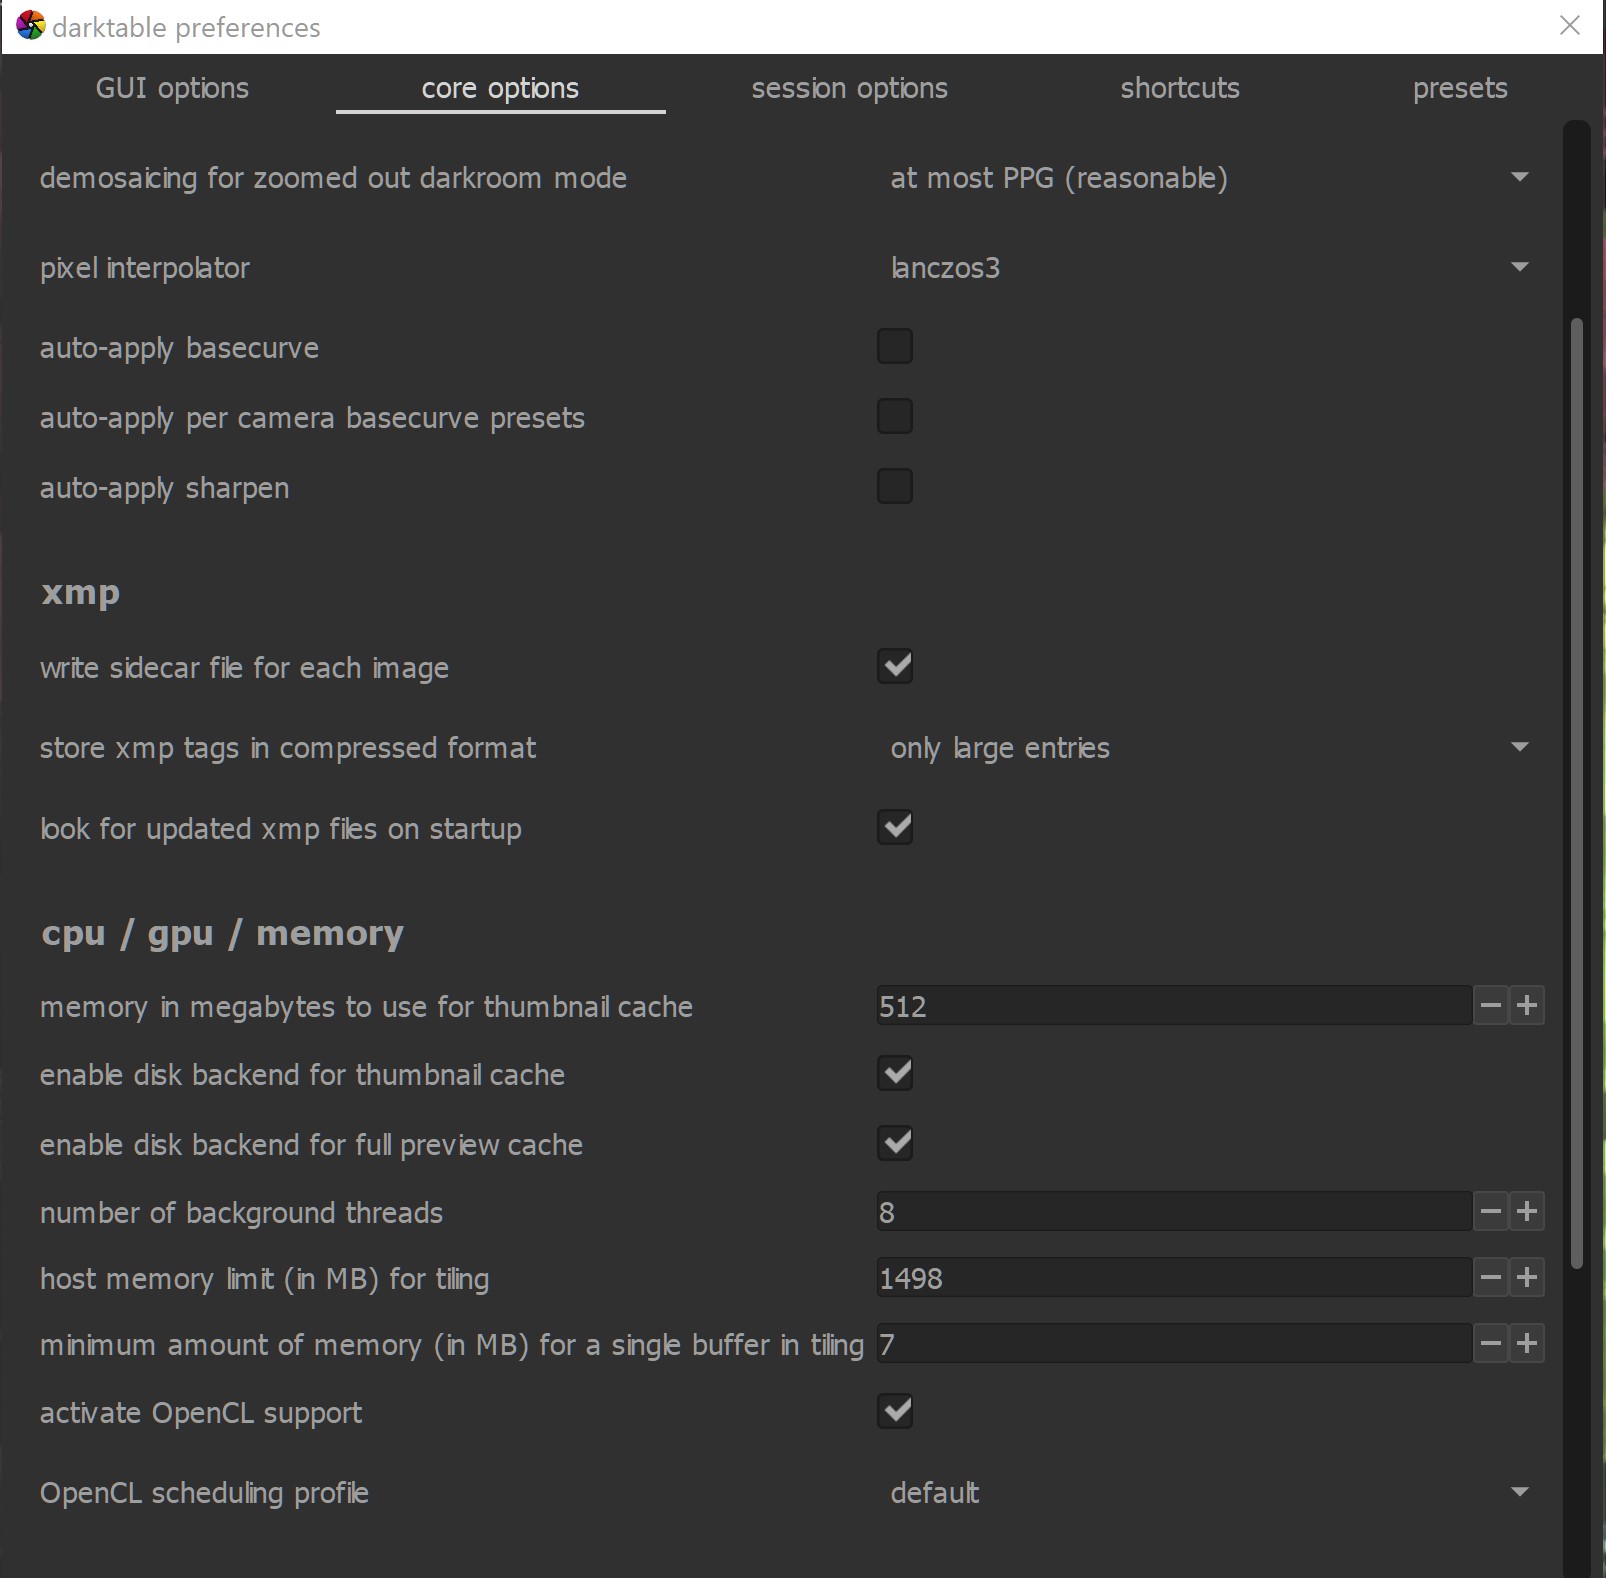This screenshot has width=1606, height=1578.
Task: Increase thumbnail cache memory with plus button
Action: tap(1526, 1006)
